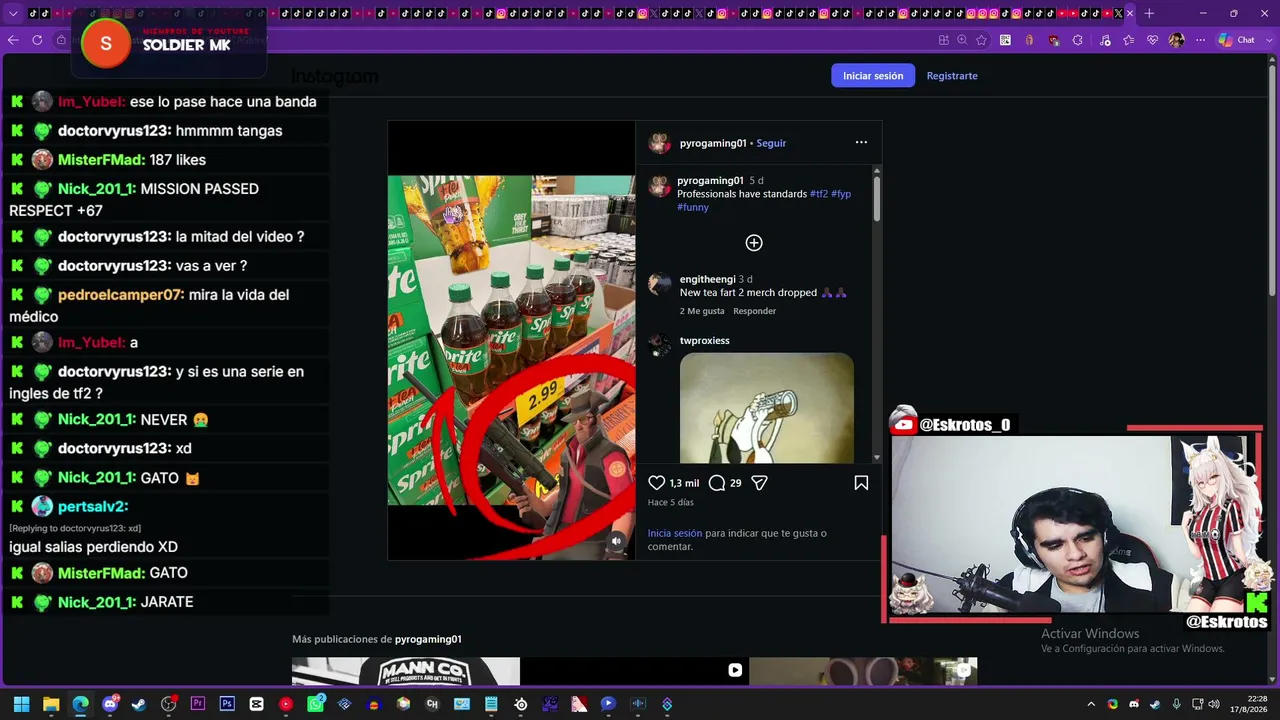Zoom the page using the magnifier icon

pyautogui.click(x=962, y=40)
